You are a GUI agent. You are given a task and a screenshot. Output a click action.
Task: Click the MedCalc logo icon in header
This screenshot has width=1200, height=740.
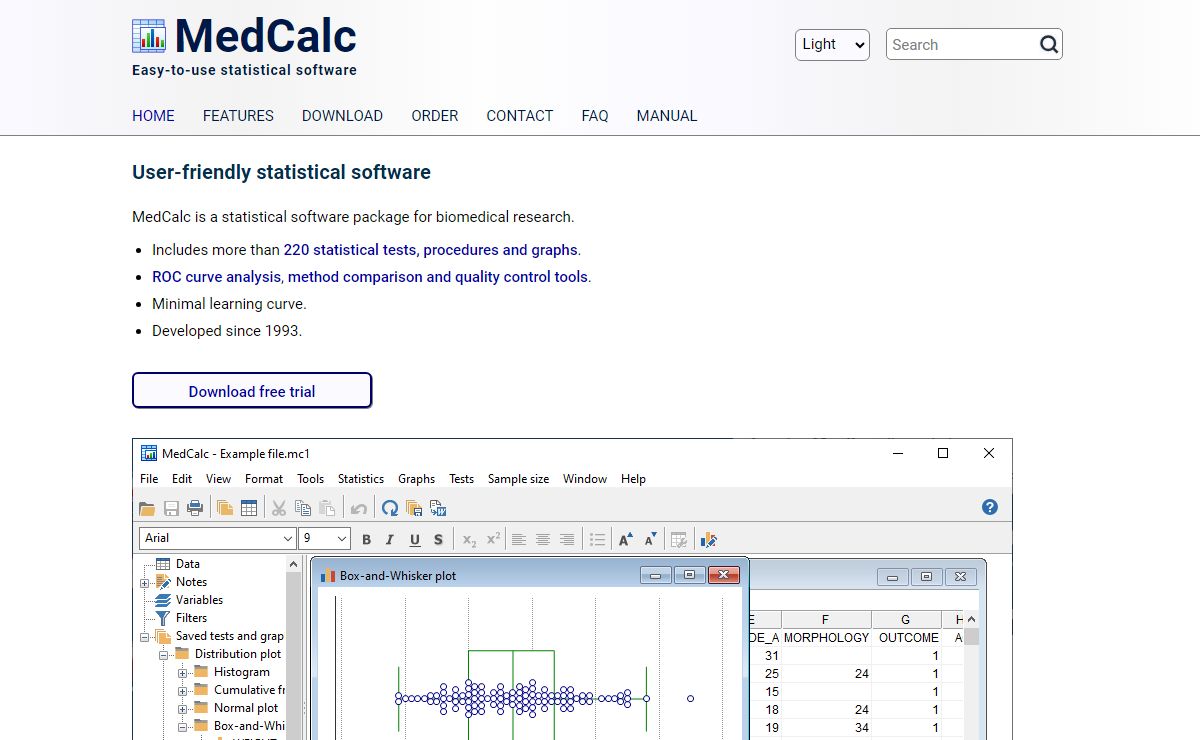coord(149,36)
